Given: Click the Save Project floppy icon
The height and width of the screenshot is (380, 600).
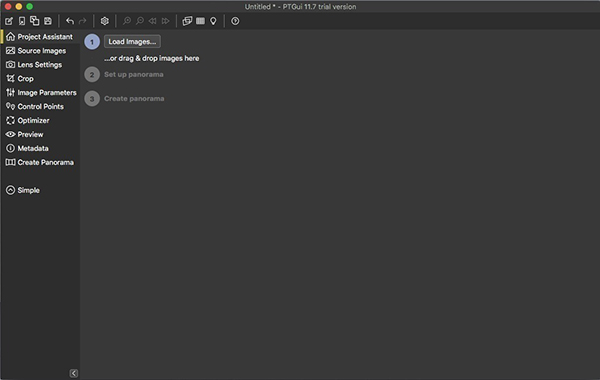Looking at the screenshot, I should coord(48,21).
